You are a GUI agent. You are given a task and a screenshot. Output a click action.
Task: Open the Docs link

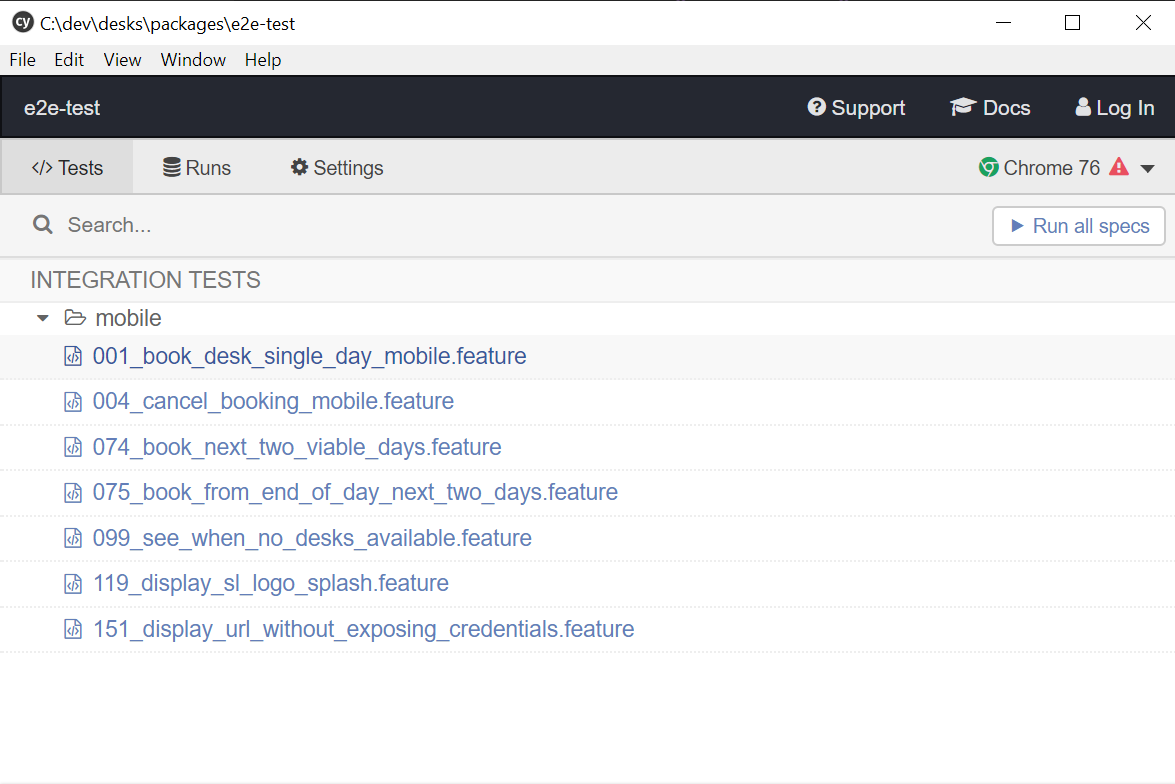click(x=990, y=108)
